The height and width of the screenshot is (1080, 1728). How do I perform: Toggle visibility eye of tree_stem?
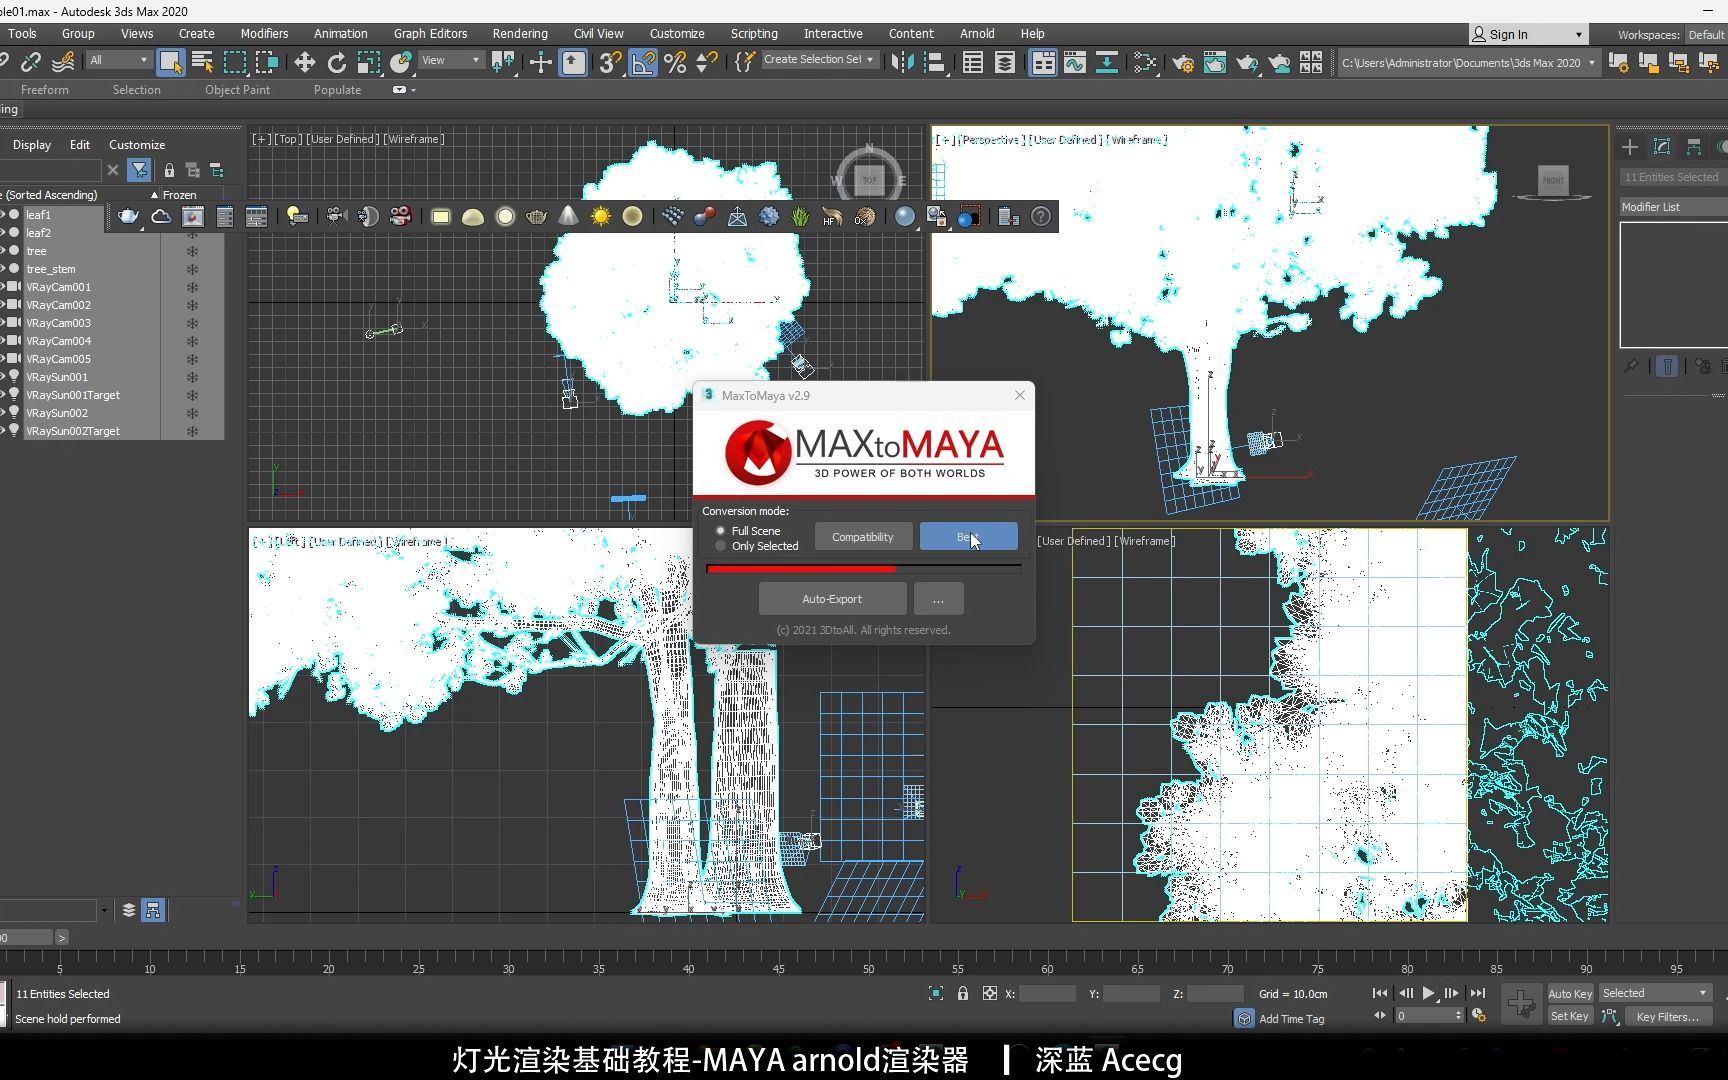coord(3,269)
